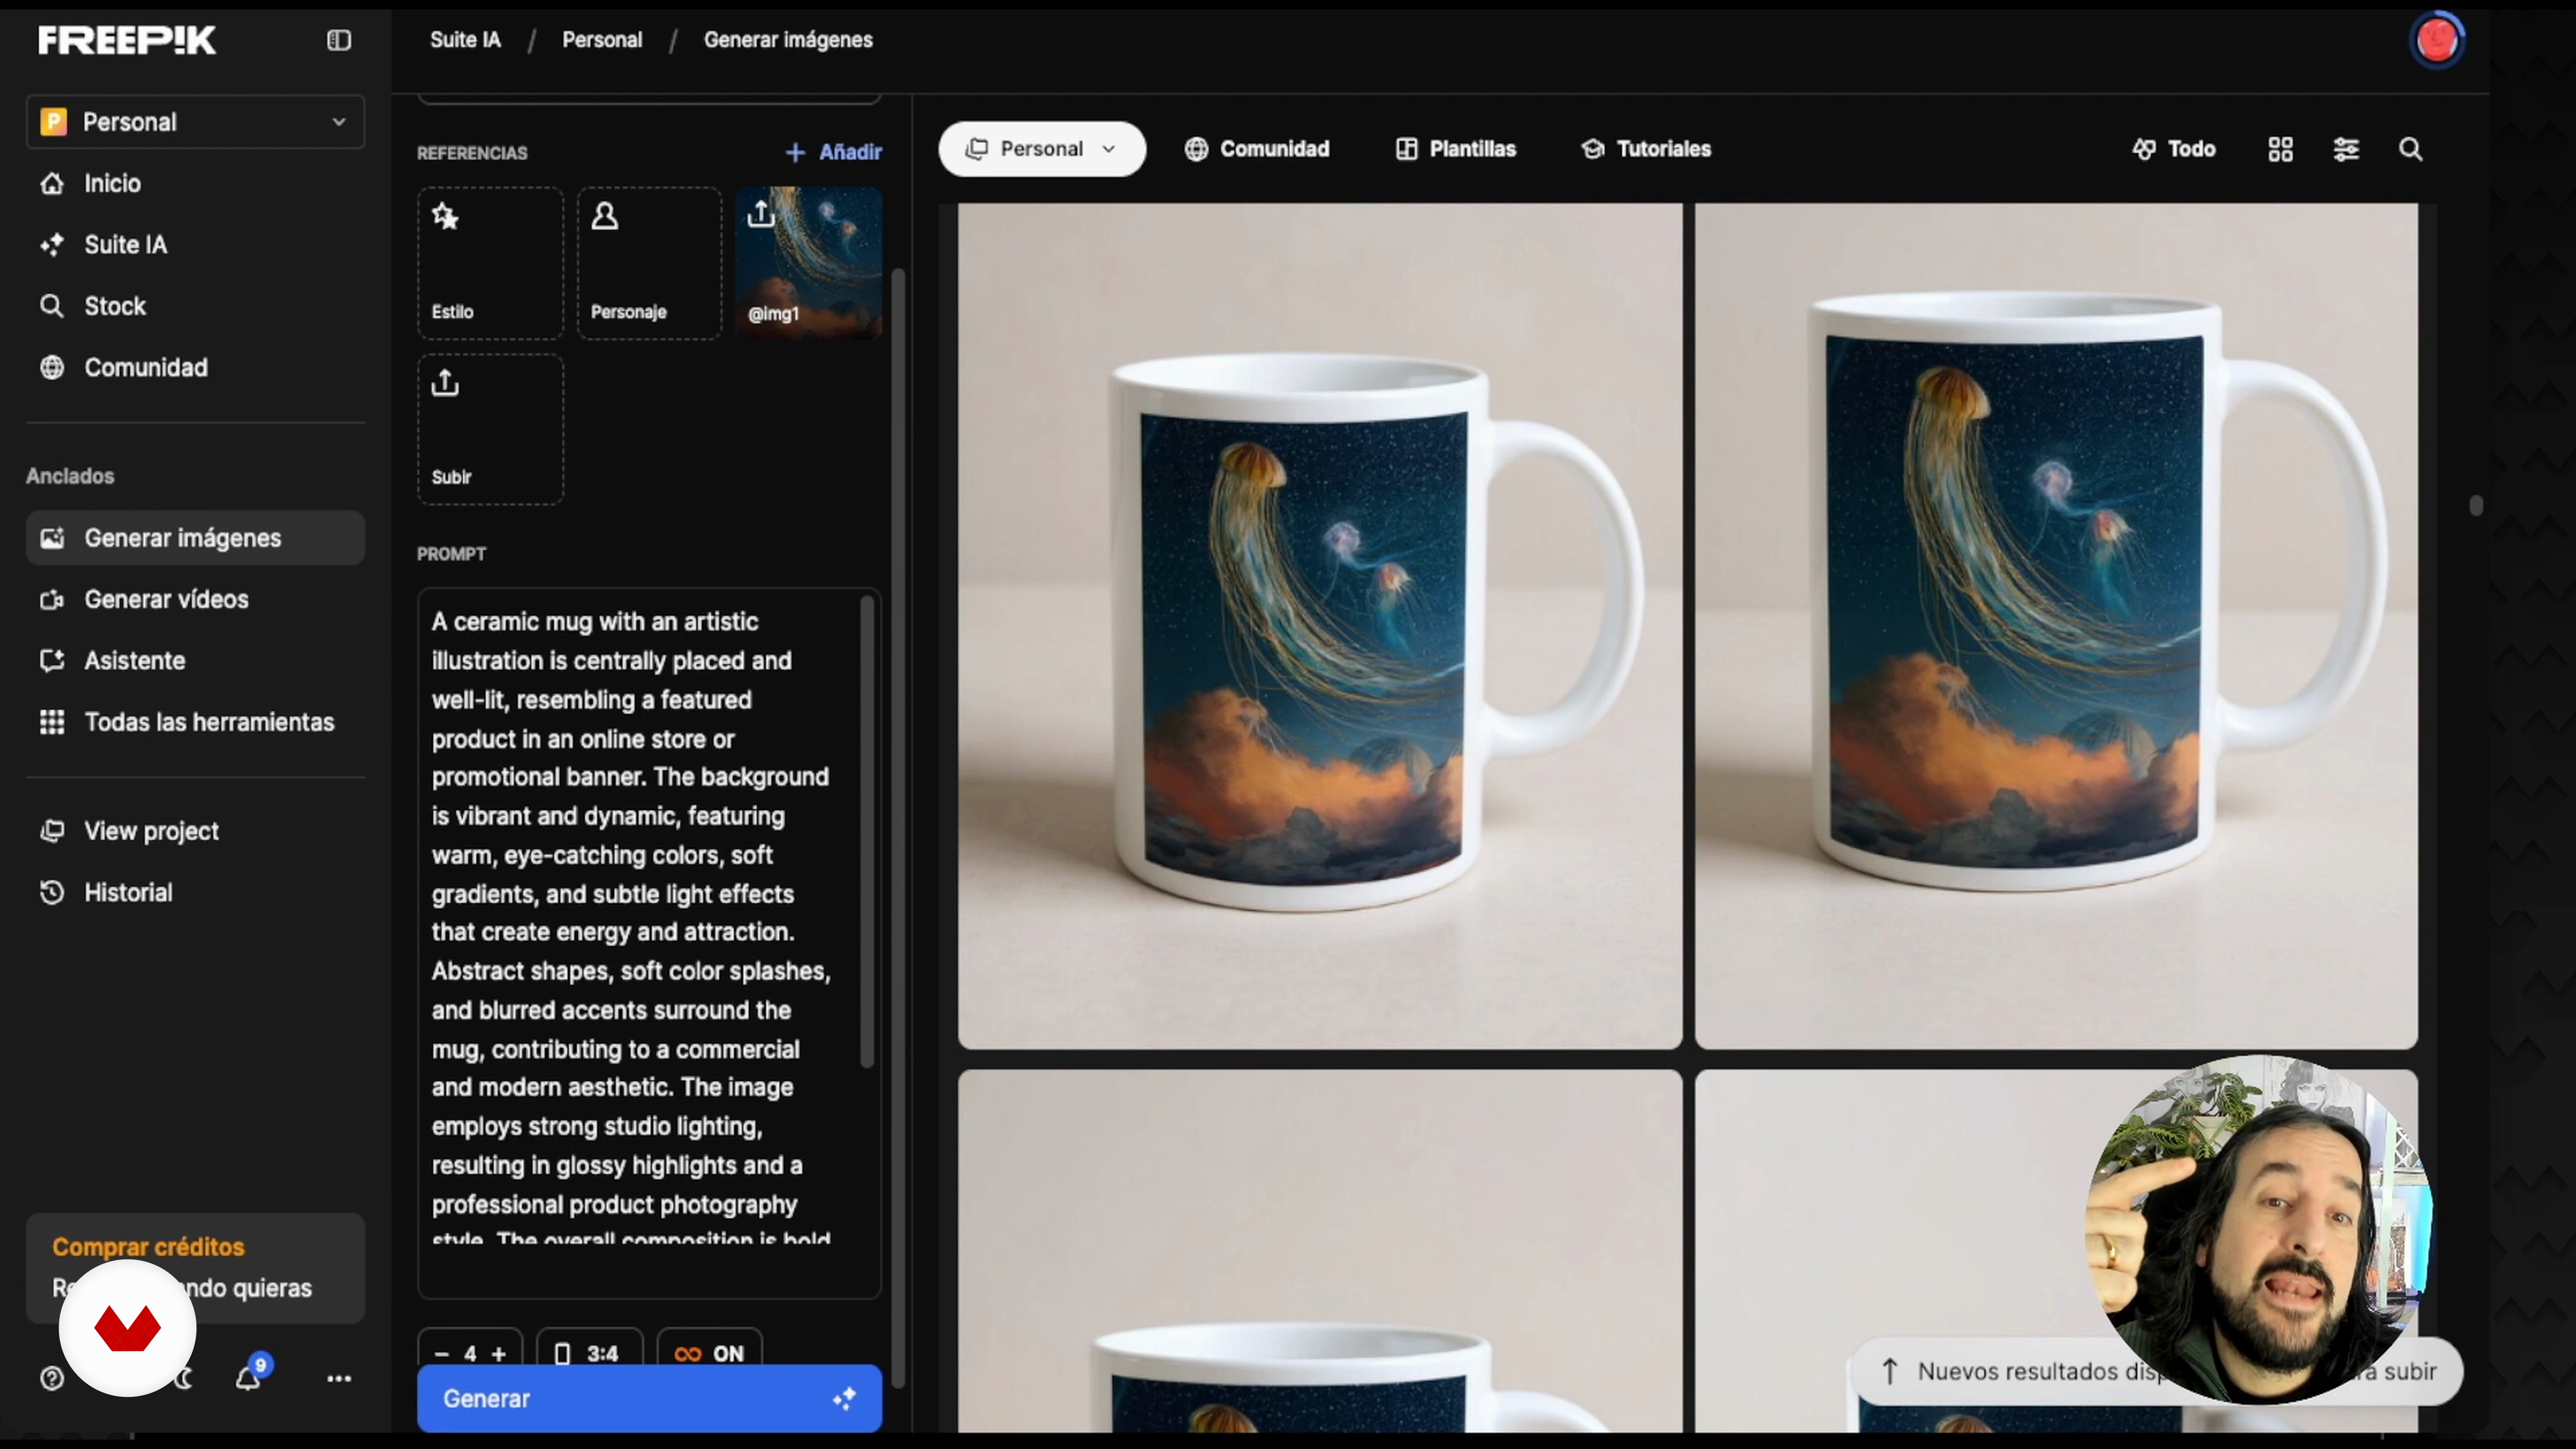Expand the Personal workspace selector in sidebar
This screenshot has width=2576, height=1449.
click(x=195, y=122)
